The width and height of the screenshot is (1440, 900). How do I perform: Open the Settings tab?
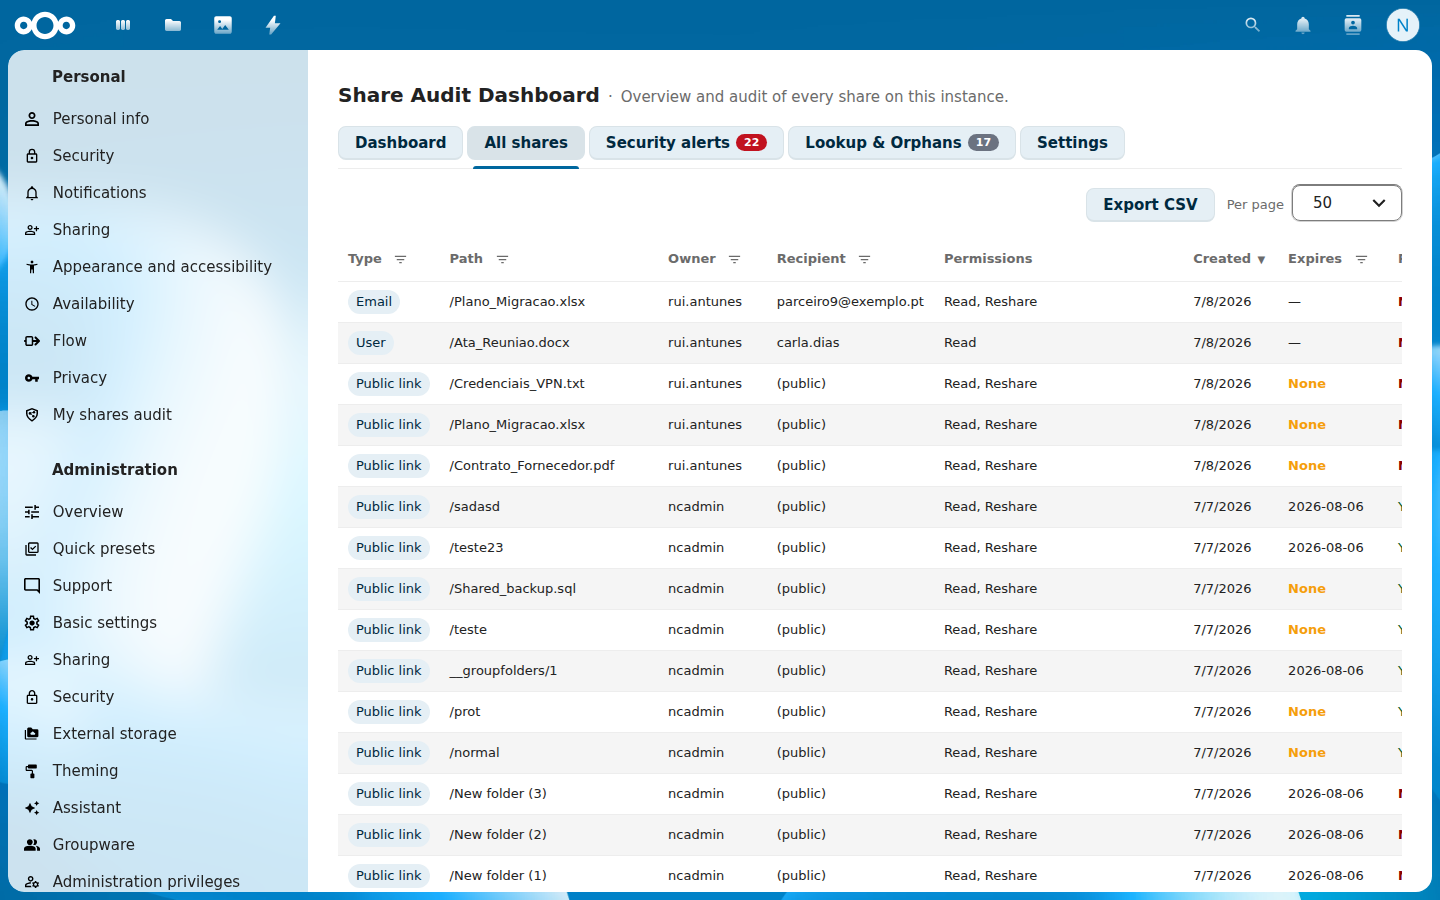coord(1072,143)
